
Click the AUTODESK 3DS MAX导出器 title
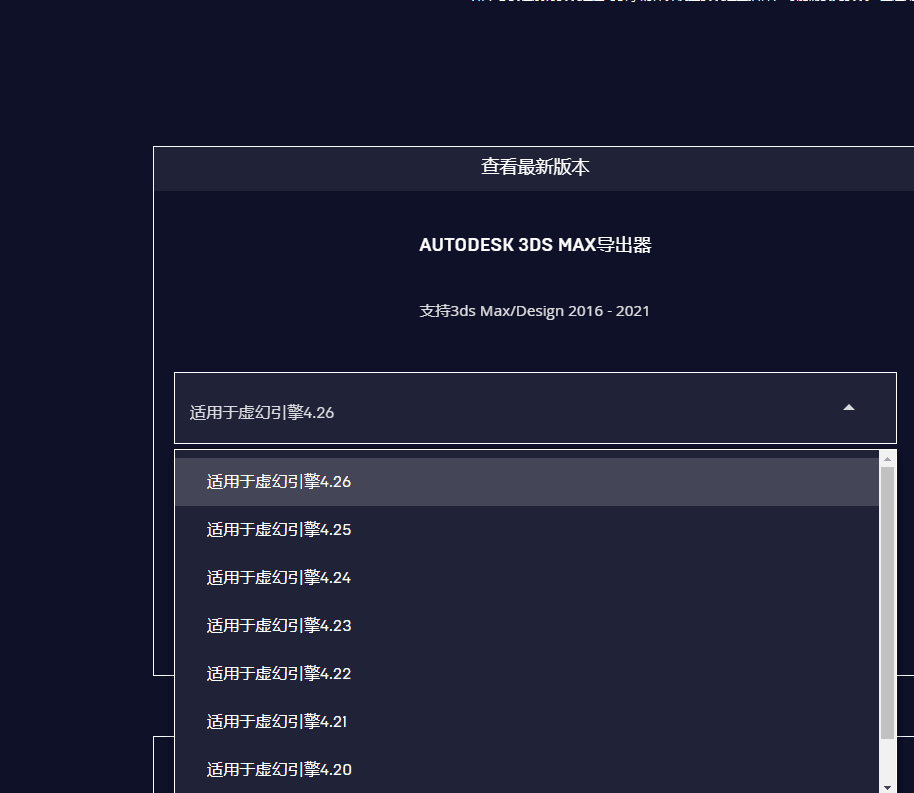535,245
